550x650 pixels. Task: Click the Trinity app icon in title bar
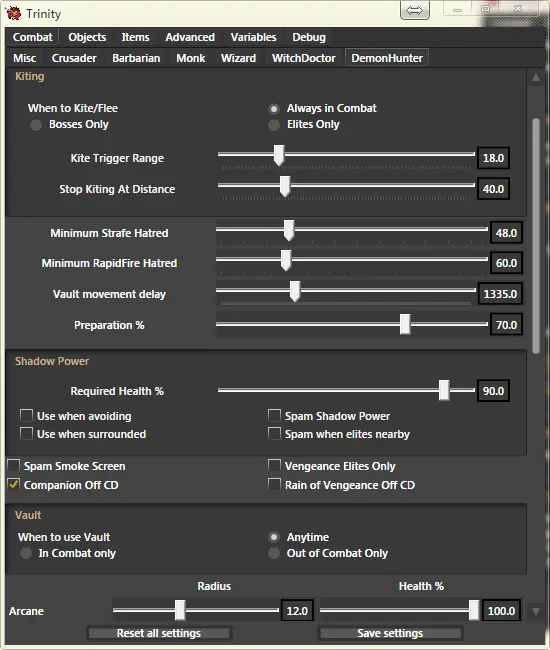coord(13,13)
